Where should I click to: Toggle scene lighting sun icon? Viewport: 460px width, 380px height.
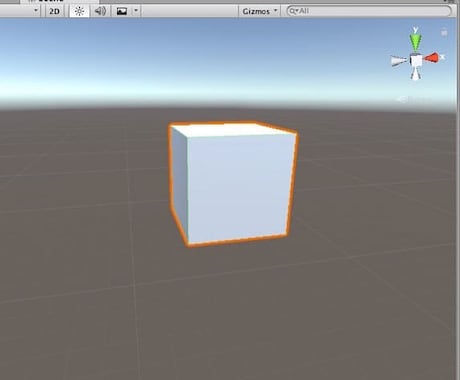coord(79,11)
